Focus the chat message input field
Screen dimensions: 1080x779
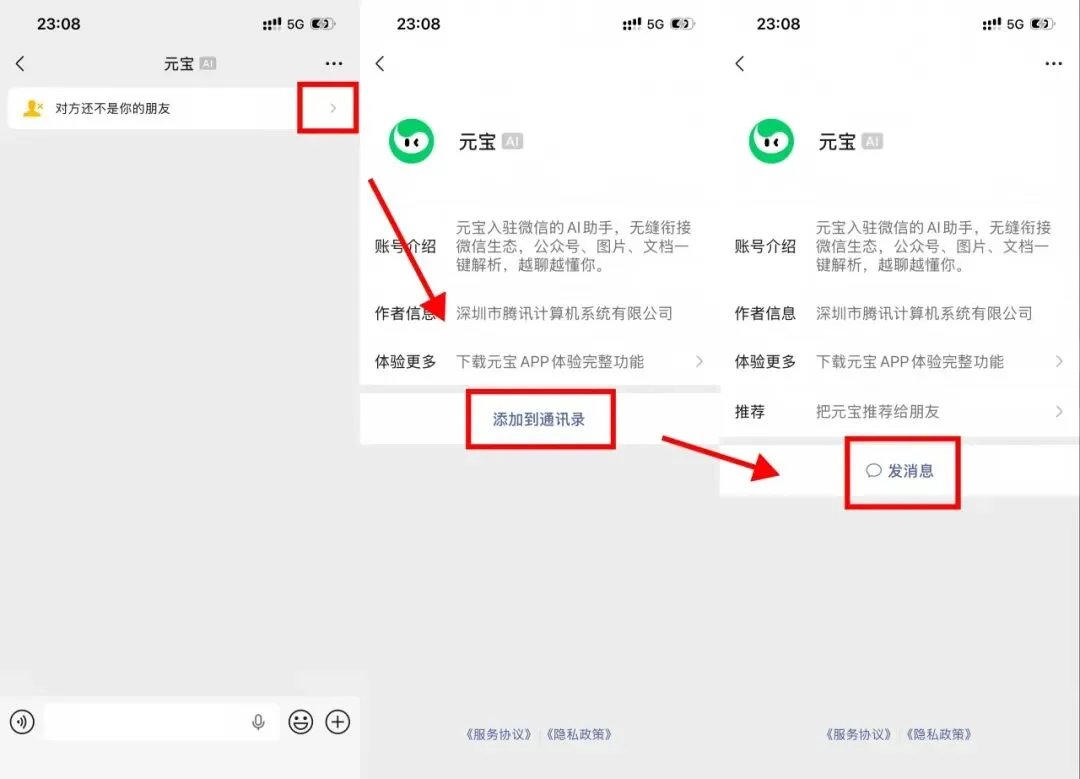point(162,722)
